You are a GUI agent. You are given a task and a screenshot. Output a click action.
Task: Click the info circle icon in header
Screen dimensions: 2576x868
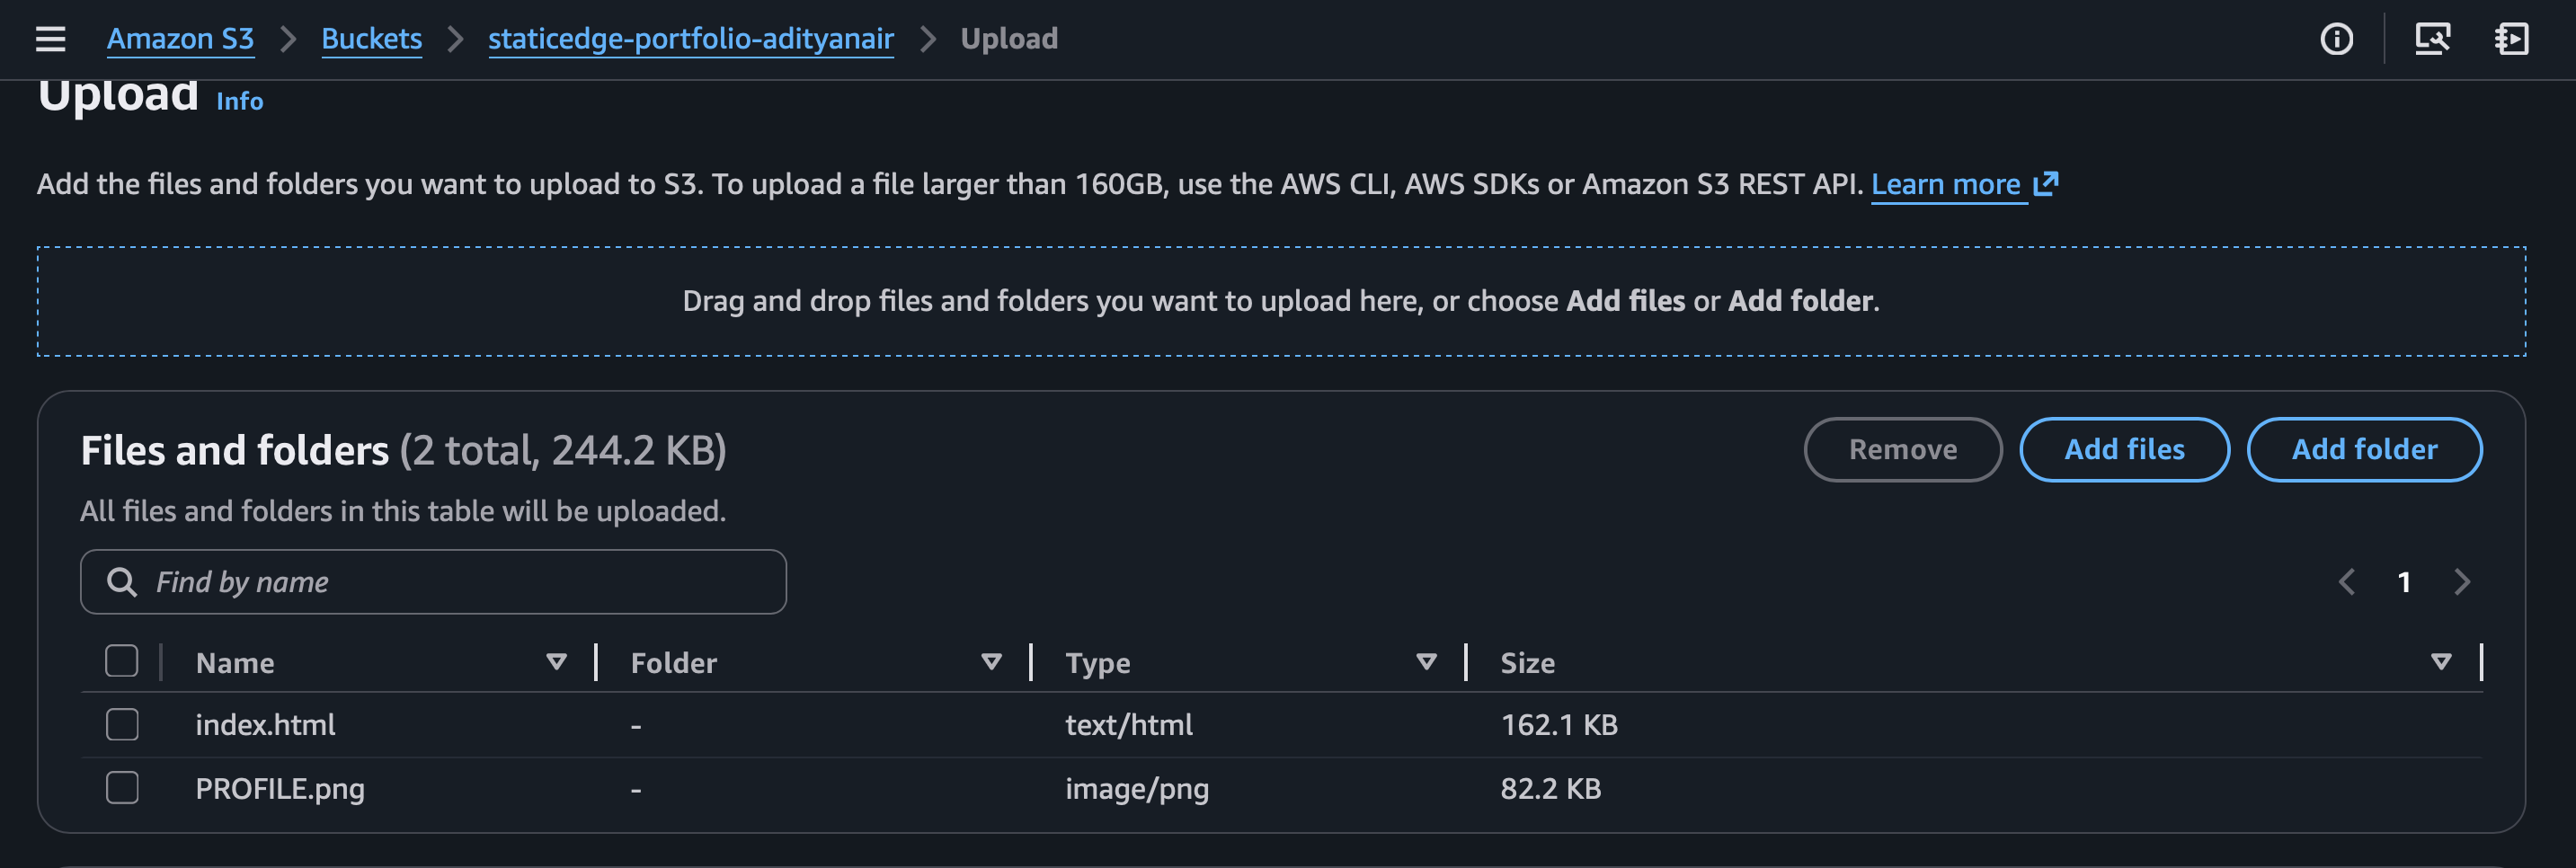click(2336, 39)
